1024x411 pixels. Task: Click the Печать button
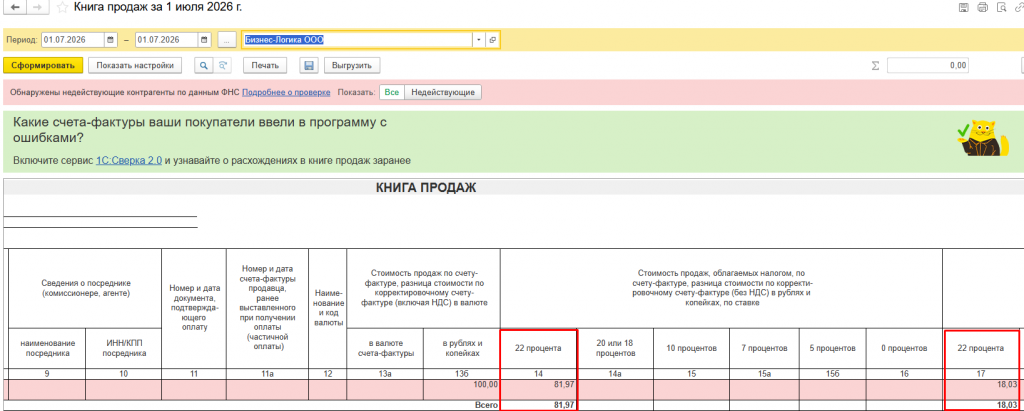click(265, 65)
